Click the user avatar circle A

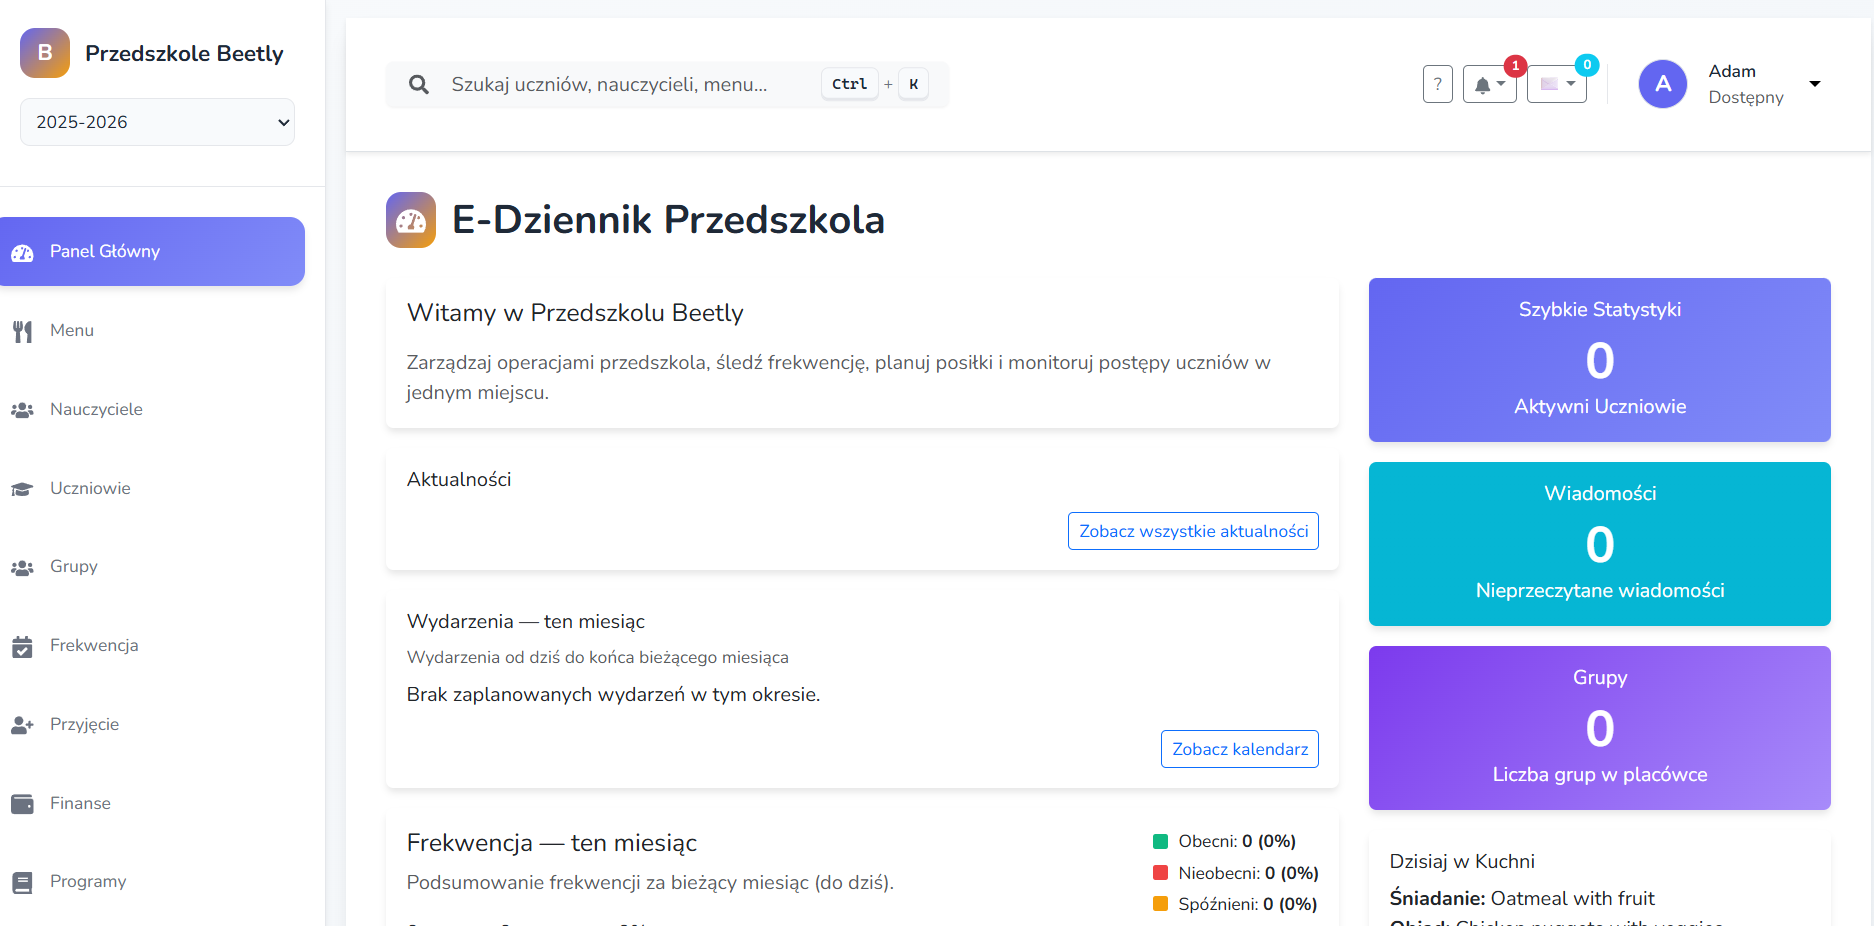click(x=1662, y=84)
